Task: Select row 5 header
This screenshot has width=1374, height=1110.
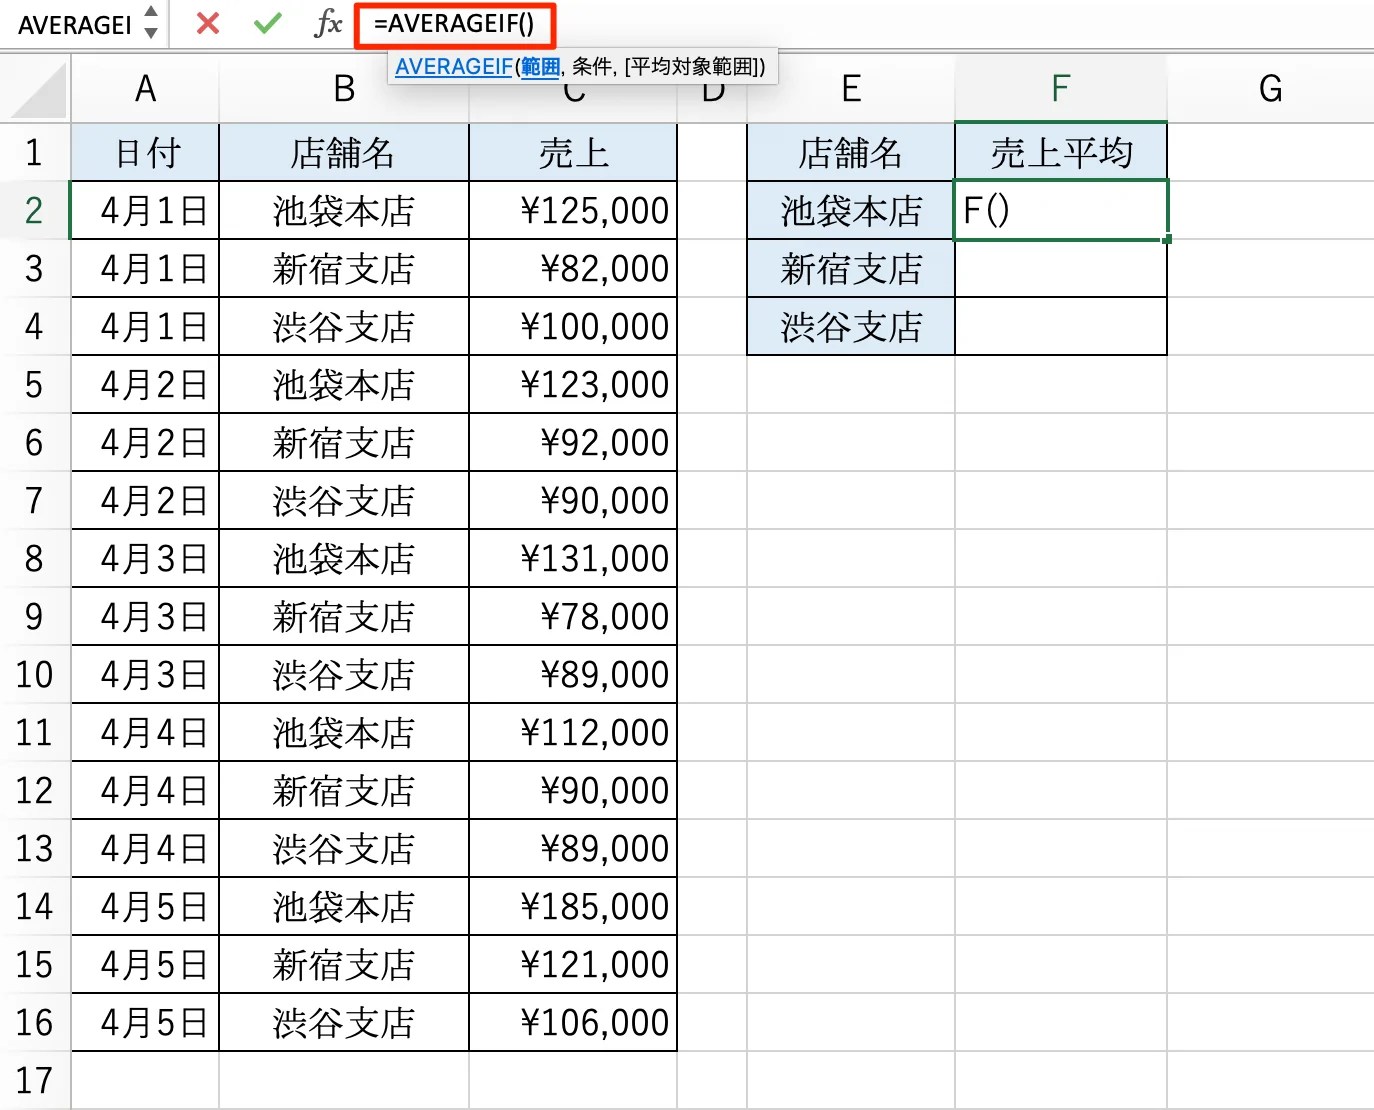Action: pyautogui.click(x=34, y=385)
